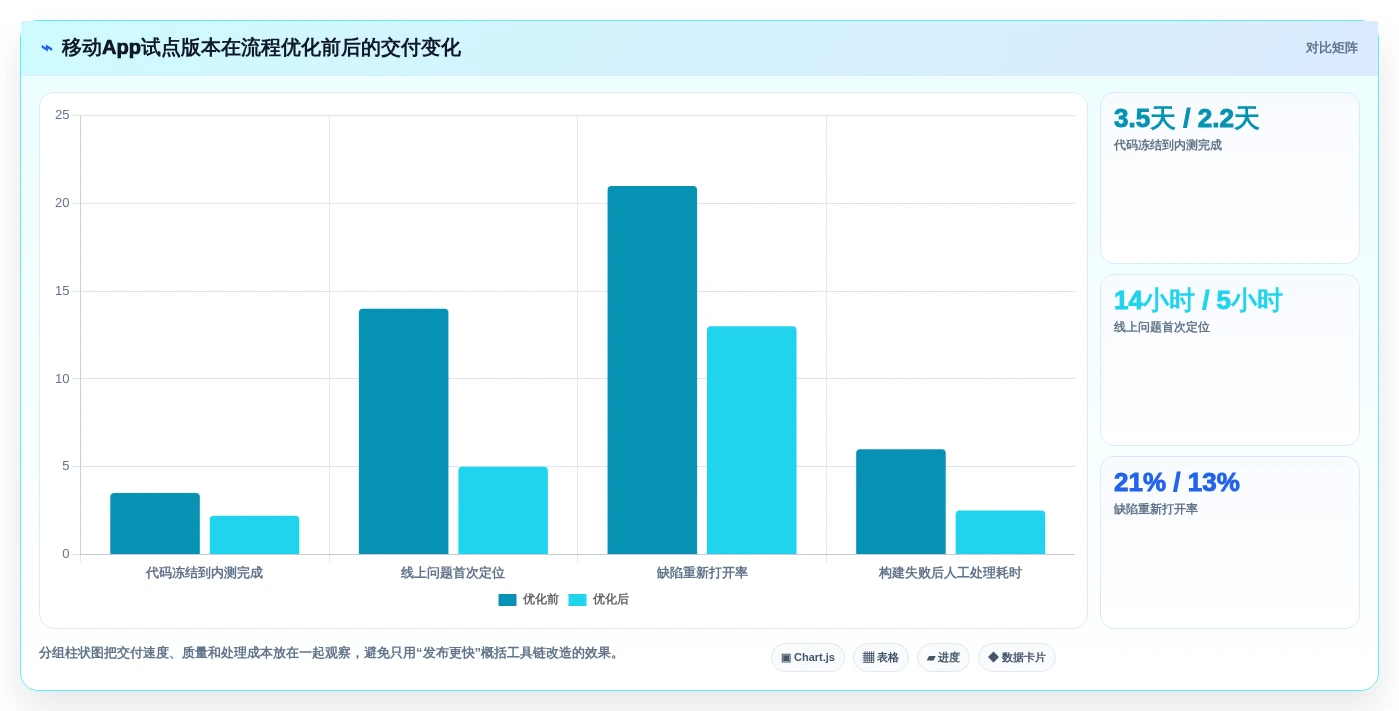Click the lightning icon beside the title
Screen dimensions: 1399x711
click(x=47, y=48)
